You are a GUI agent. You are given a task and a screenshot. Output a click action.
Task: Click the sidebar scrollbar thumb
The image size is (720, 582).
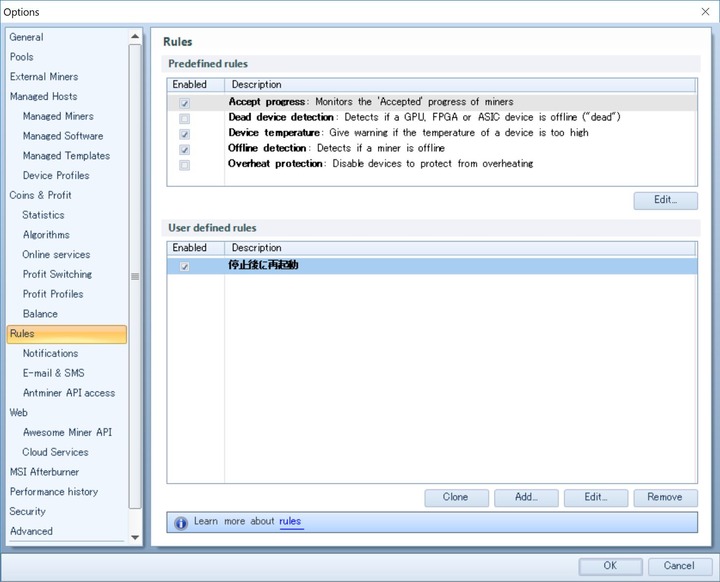[x=135, y=277]
